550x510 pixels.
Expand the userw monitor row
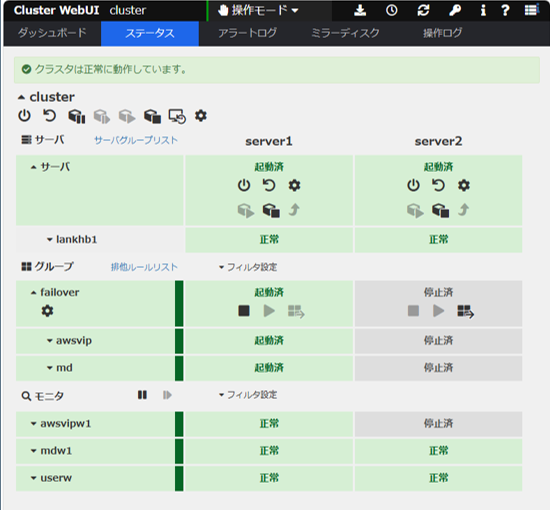pos(33,478)
